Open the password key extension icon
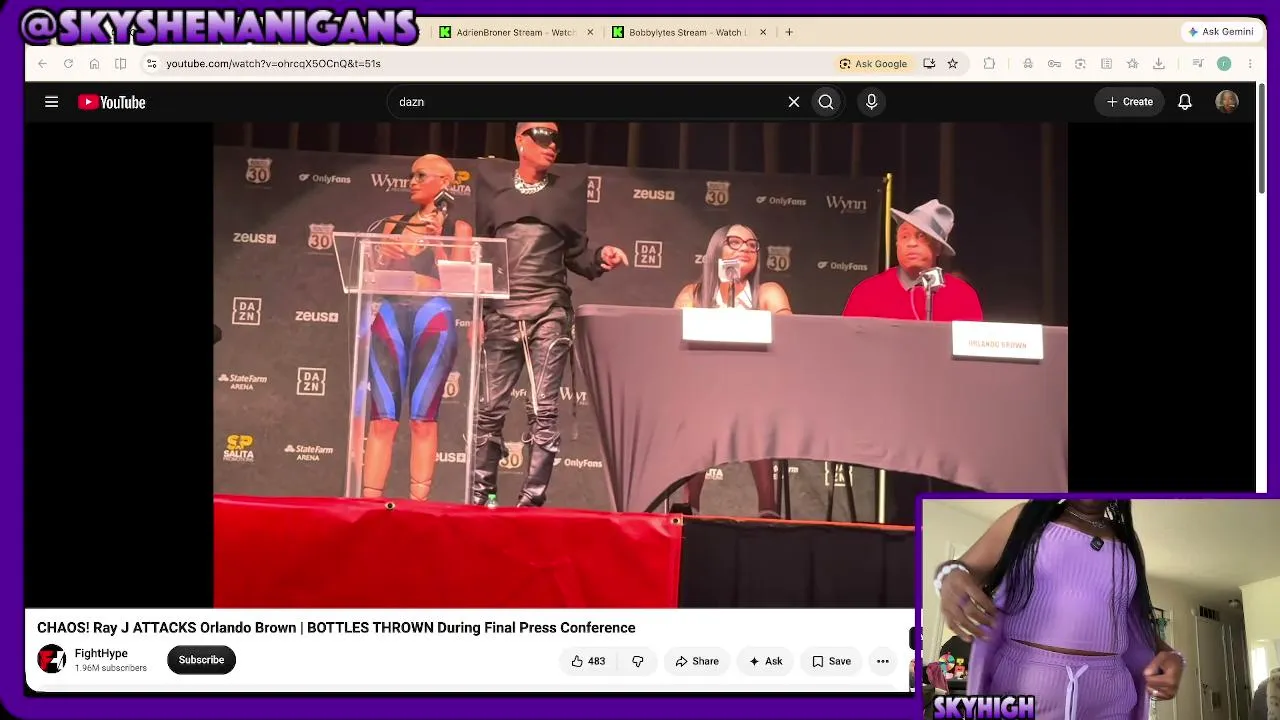 1054,64
